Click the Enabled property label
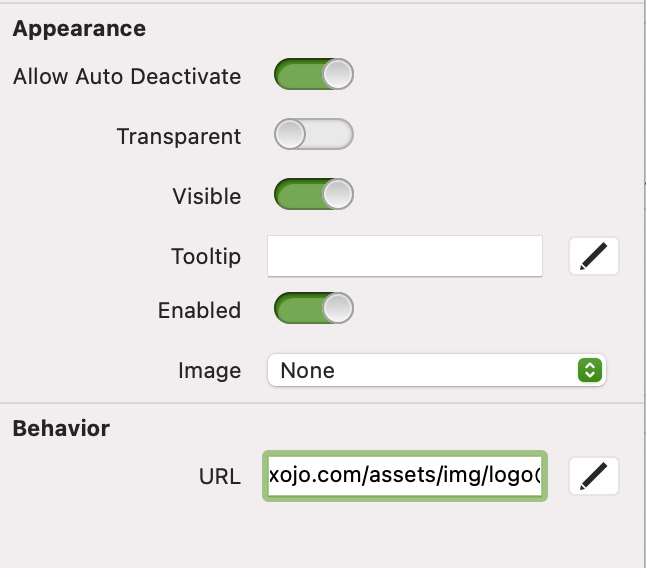 coord(199,310)
